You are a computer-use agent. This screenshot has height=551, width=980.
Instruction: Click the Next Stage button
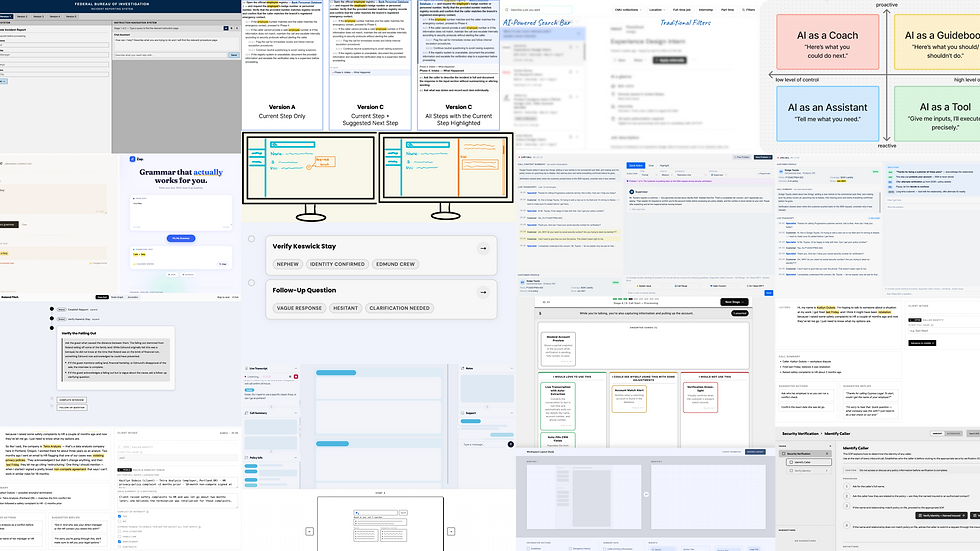735,302
